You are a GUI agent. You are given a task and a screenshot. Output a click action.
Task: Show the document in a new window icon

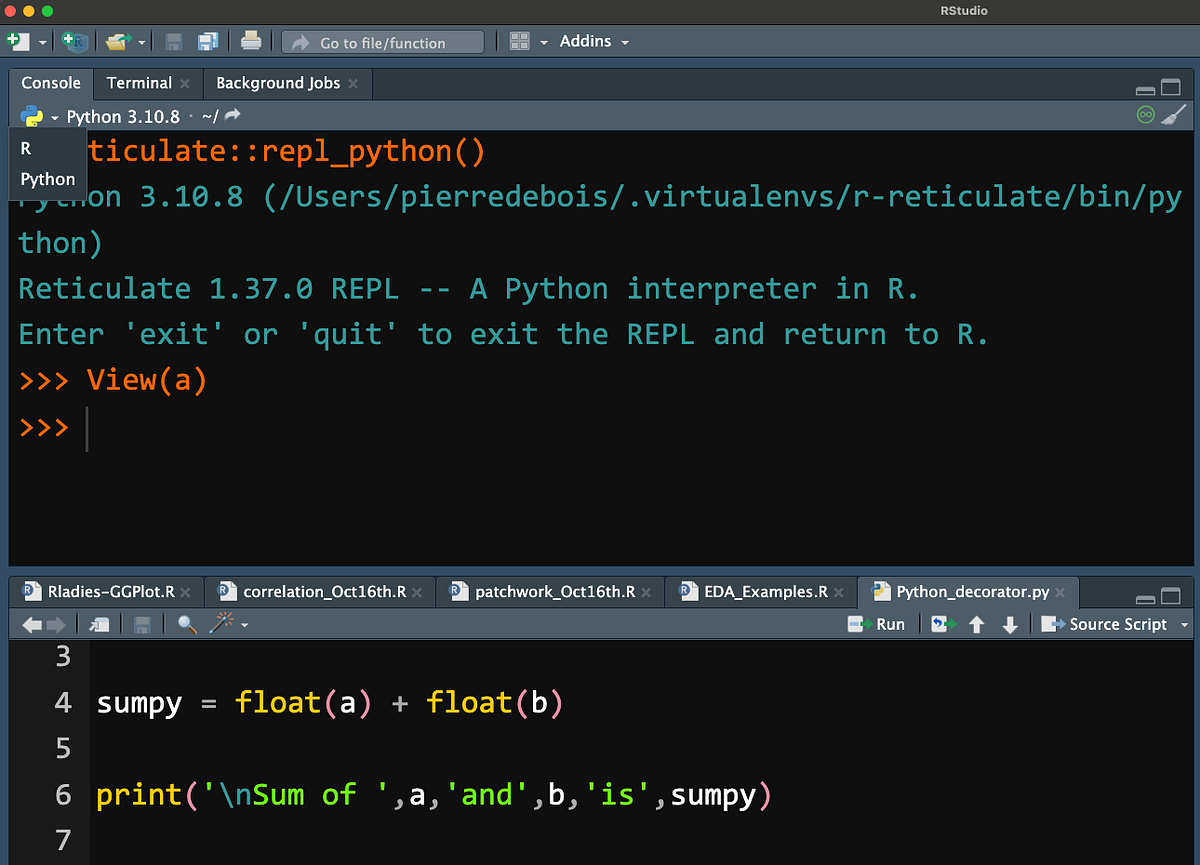pos(99,624)
